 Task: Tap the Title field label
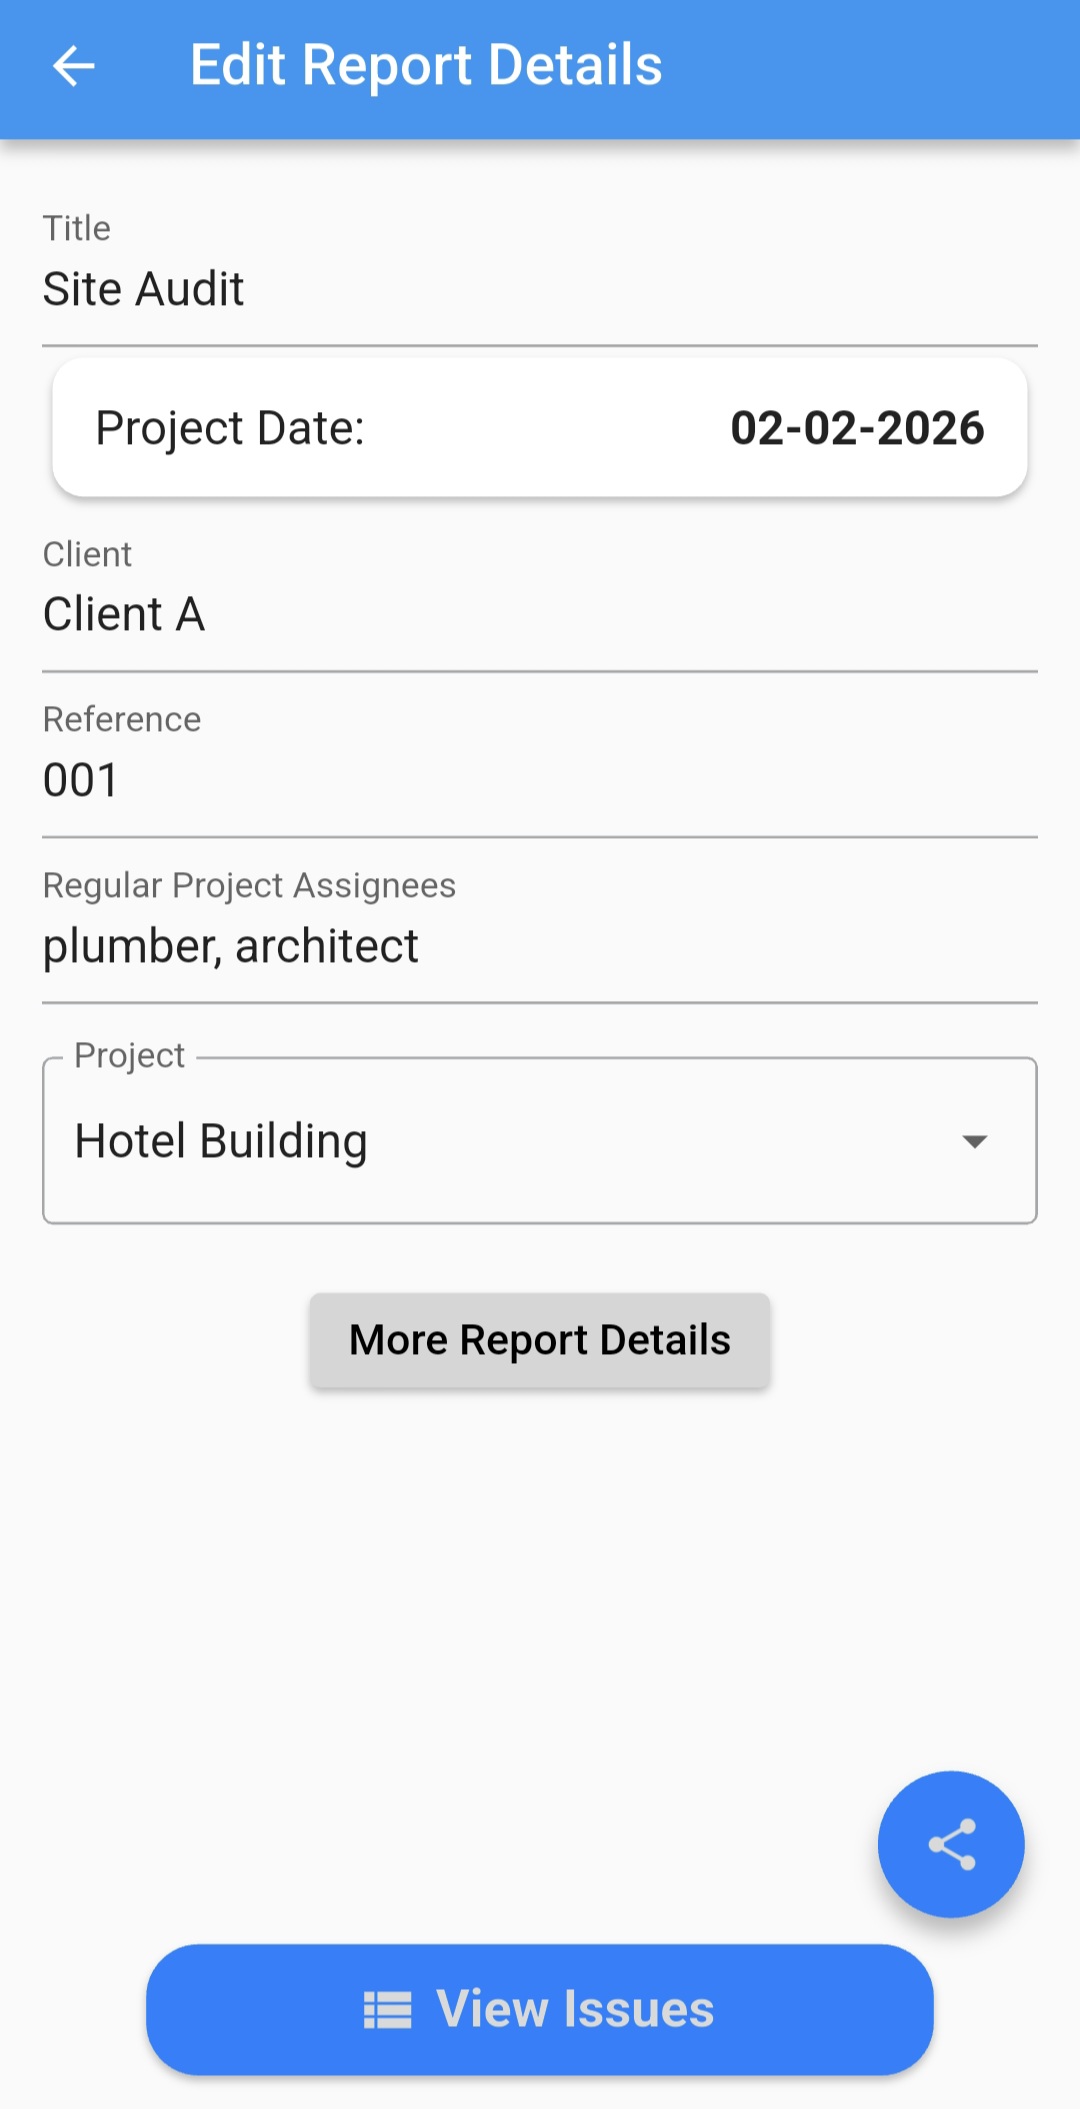tap(77, 228)
